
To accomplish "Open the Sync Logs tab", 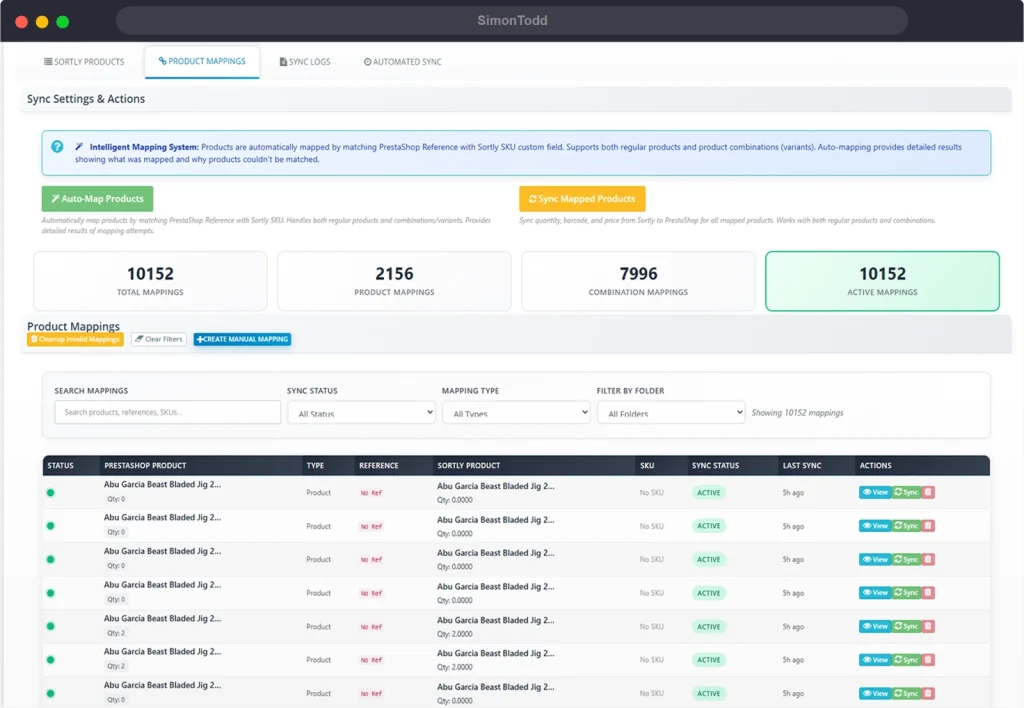I will tap(305, 62).
